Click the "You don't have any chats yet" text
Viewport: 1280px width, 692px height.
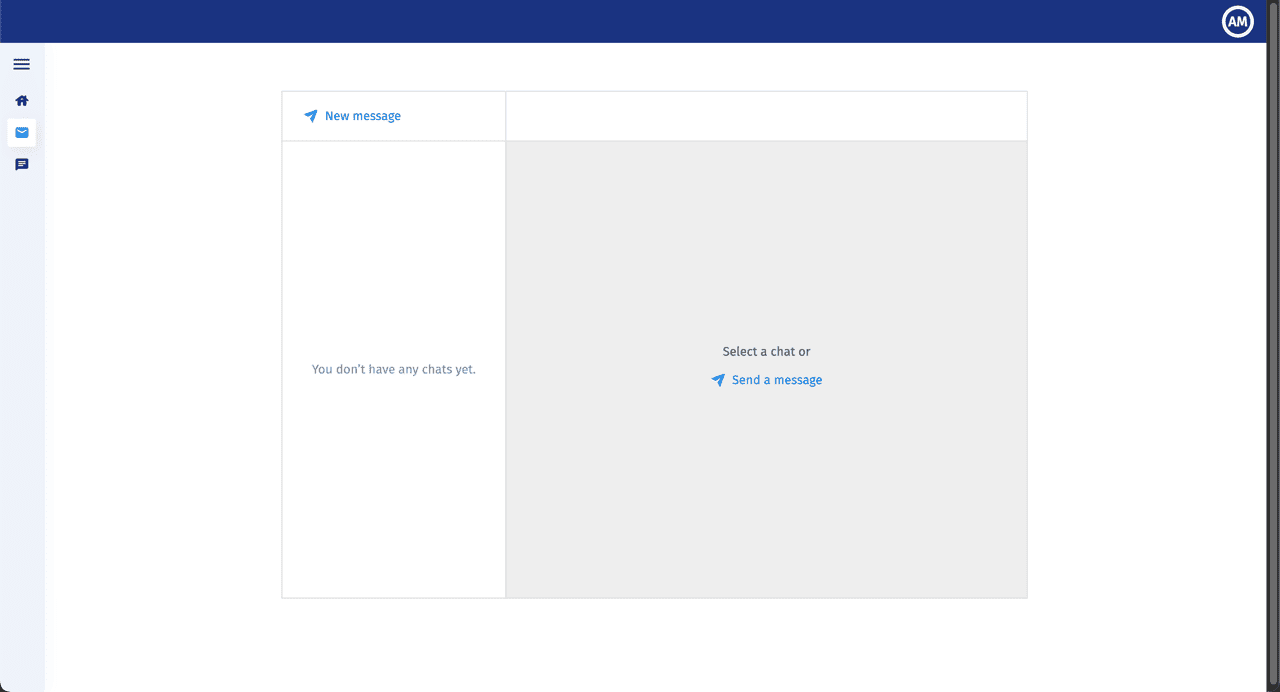393,369
